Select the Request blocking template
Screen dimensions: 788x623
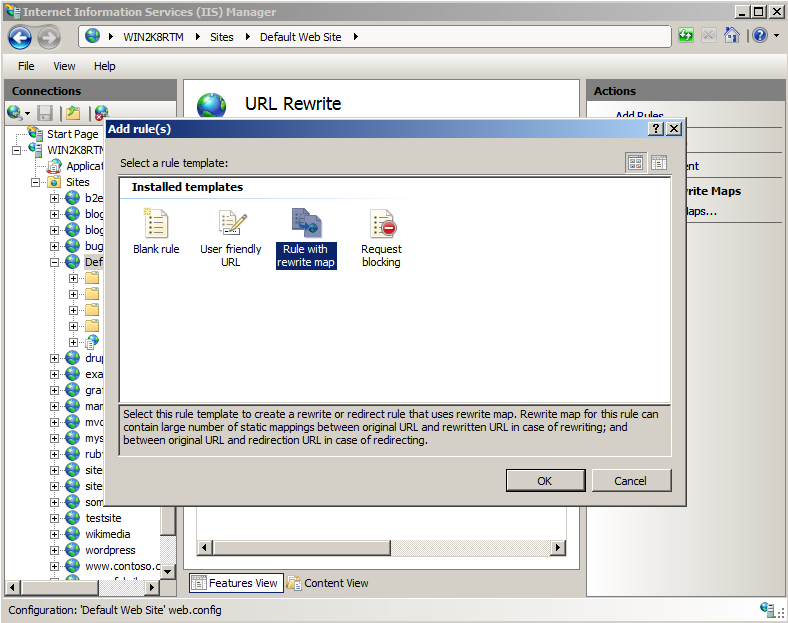point(381,239)
